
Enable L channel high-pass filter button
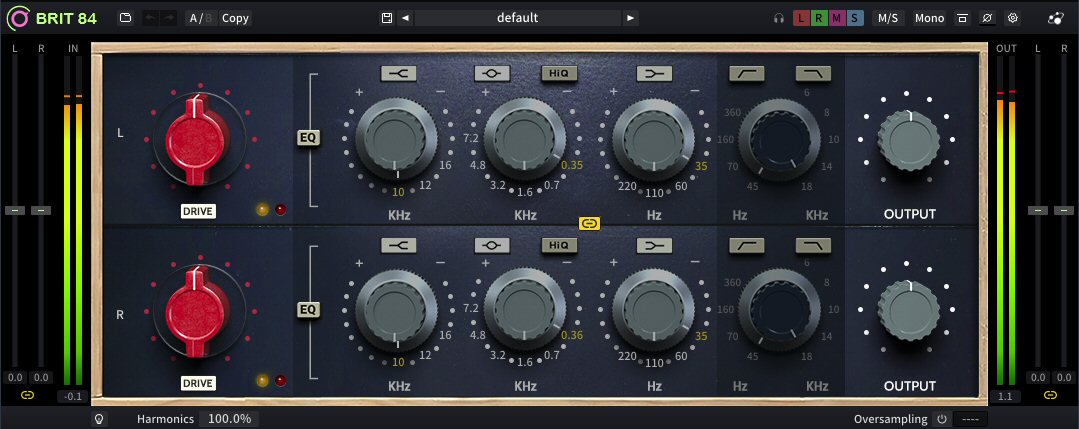[x=747, y=74]
